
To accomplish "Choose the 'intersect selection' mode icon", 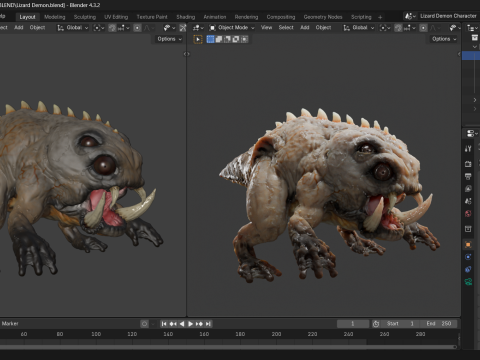I will click(x=244, y=39).
